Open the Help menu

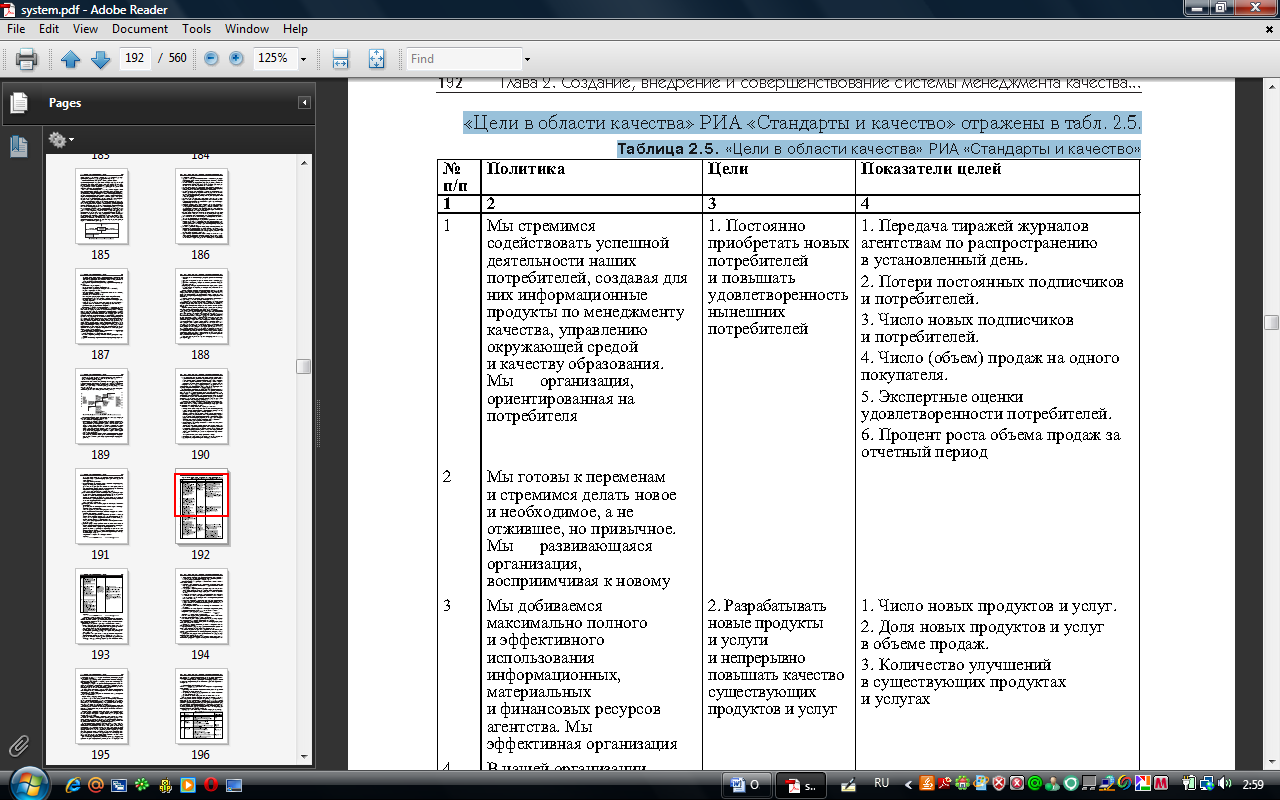tap(295, 29)
